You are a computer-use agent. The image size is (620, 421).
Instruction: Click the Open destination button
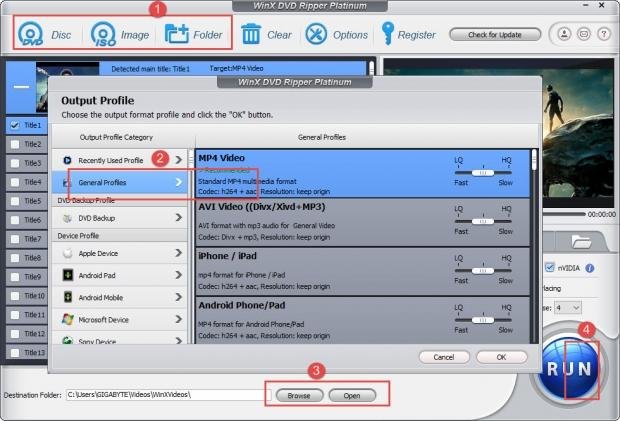click(x=352, y=395)
